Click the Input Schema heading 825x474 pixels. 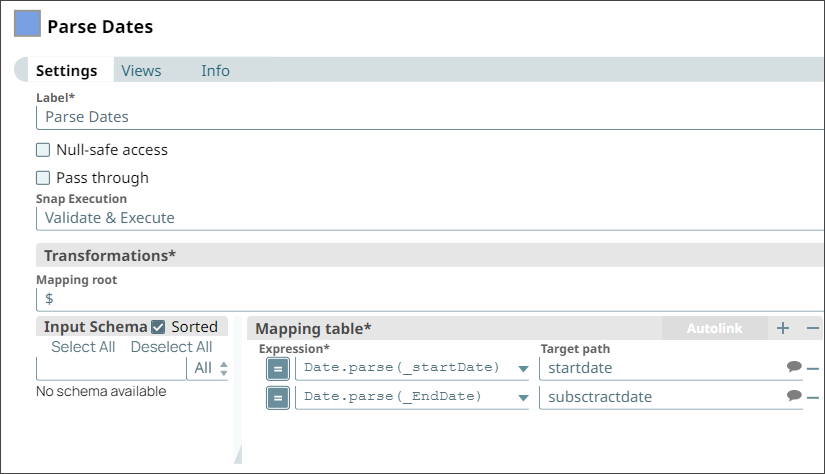95,327
